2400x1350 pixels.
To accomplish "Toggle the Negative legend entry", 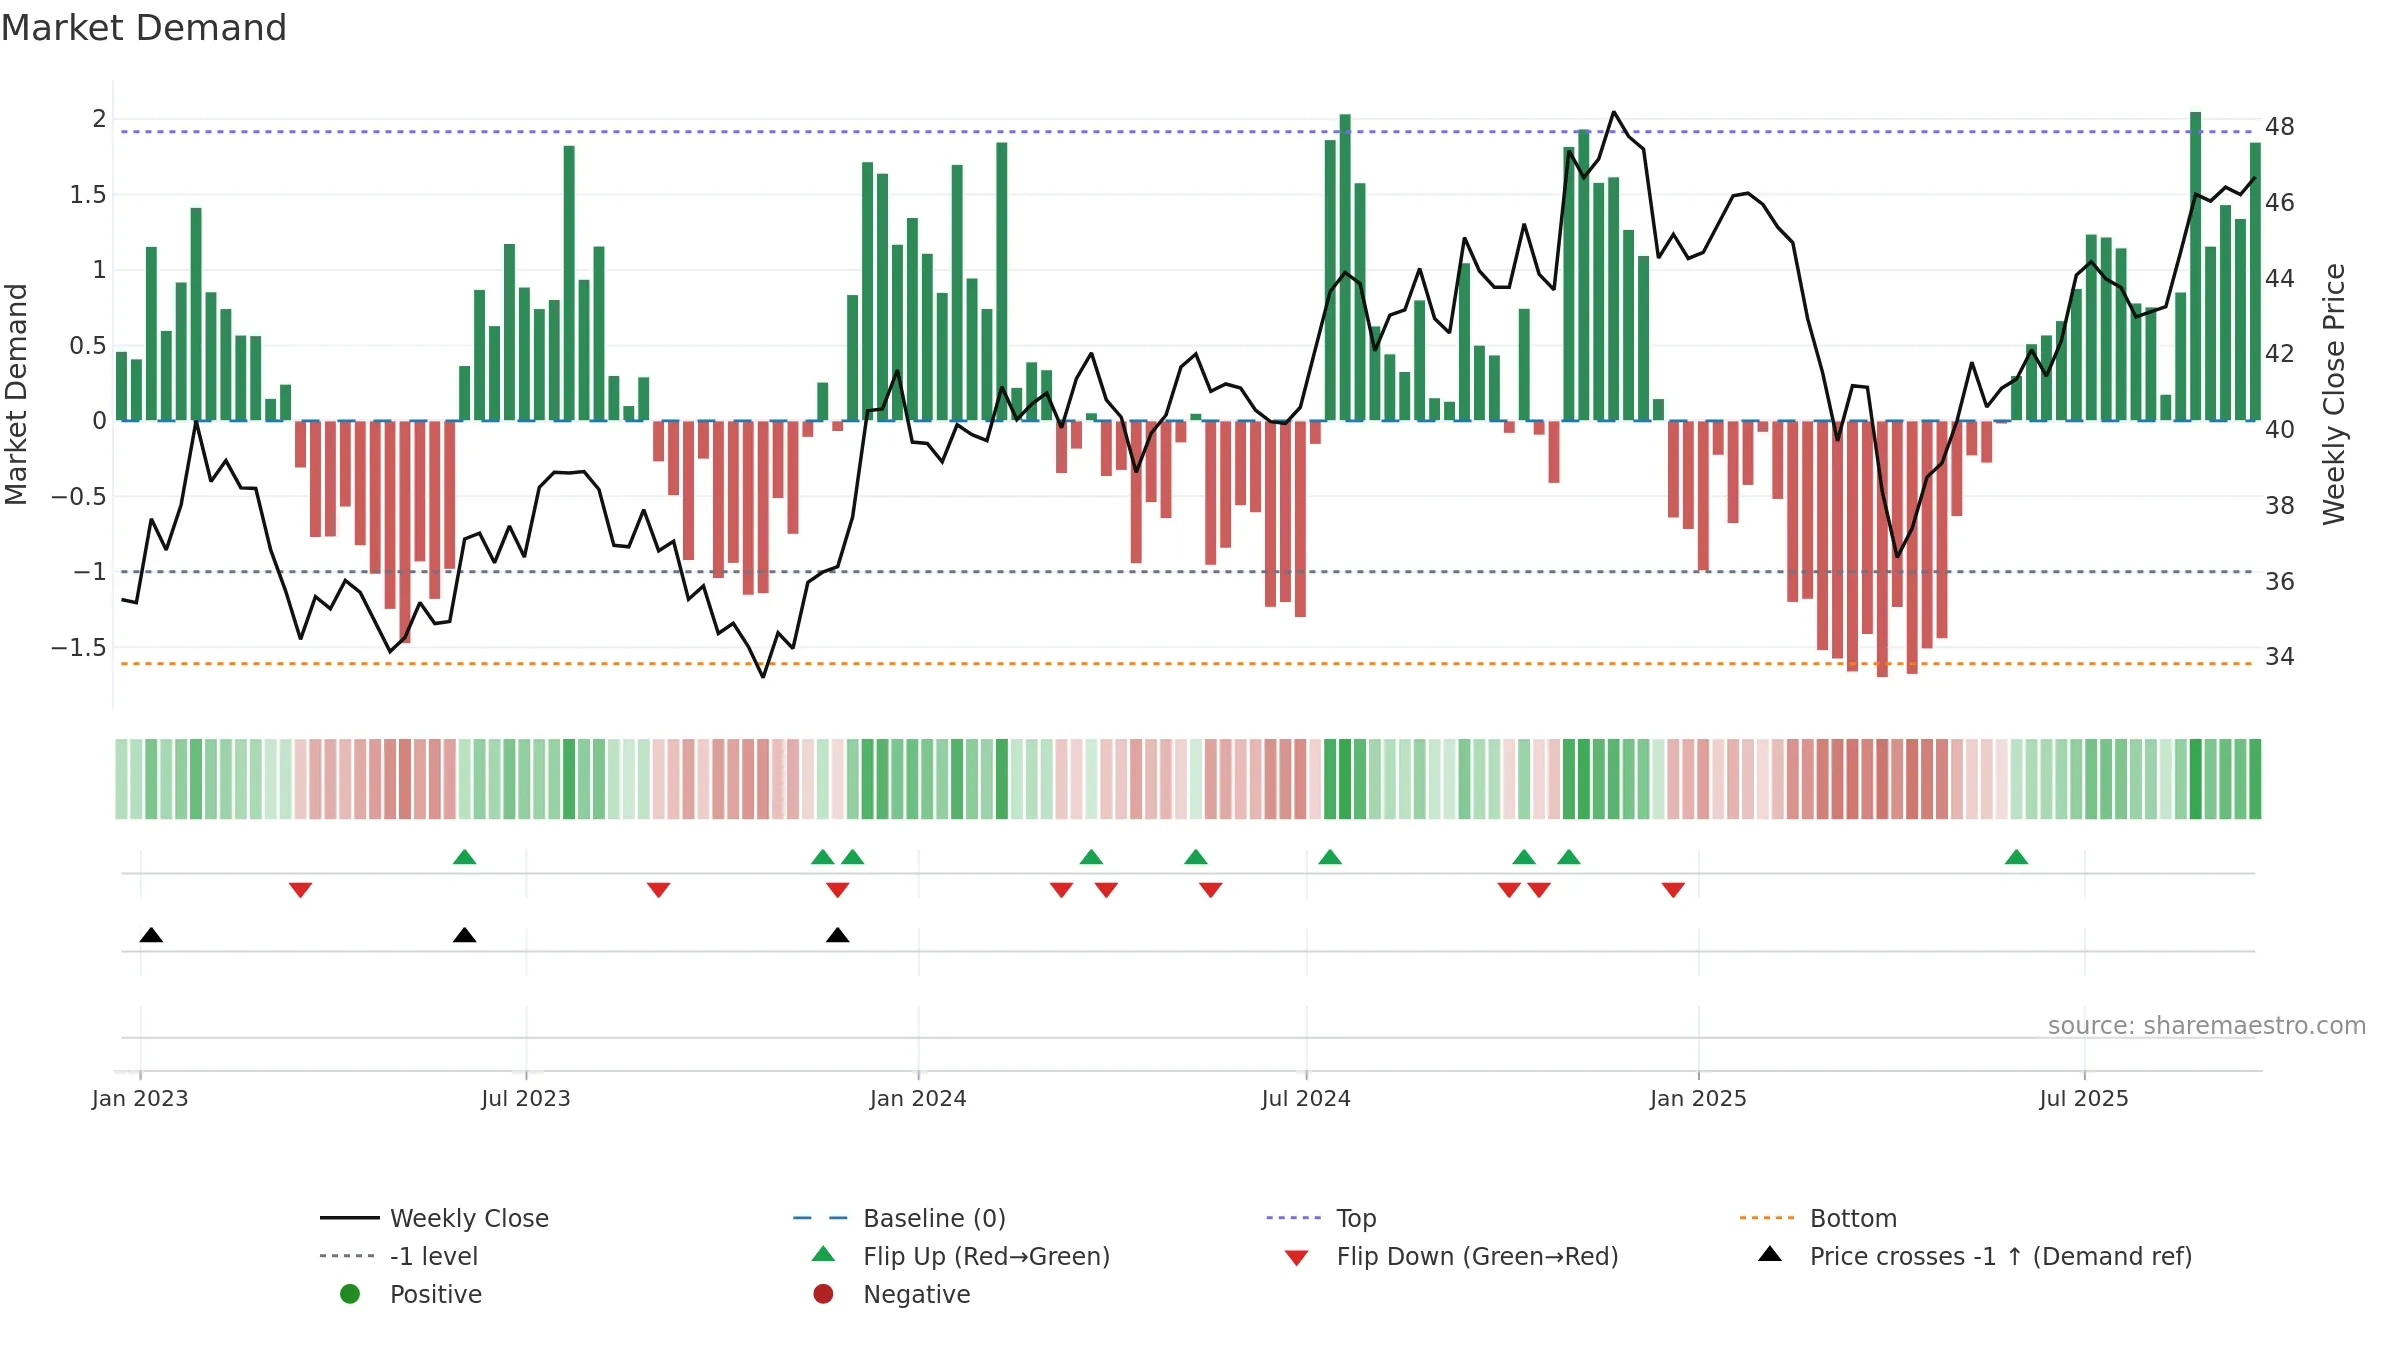I will click(x=892, y=1294).
